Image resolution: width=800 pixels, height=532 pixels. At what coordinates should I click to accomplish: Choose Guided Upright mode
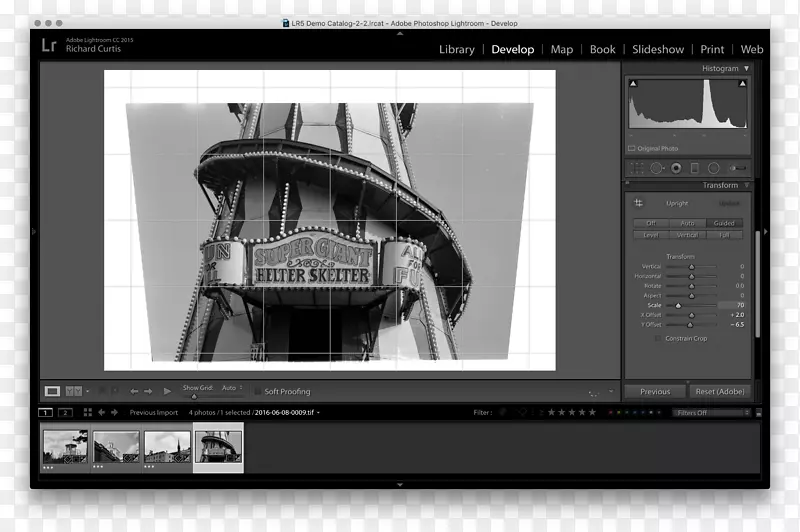(x=724, y=223)
